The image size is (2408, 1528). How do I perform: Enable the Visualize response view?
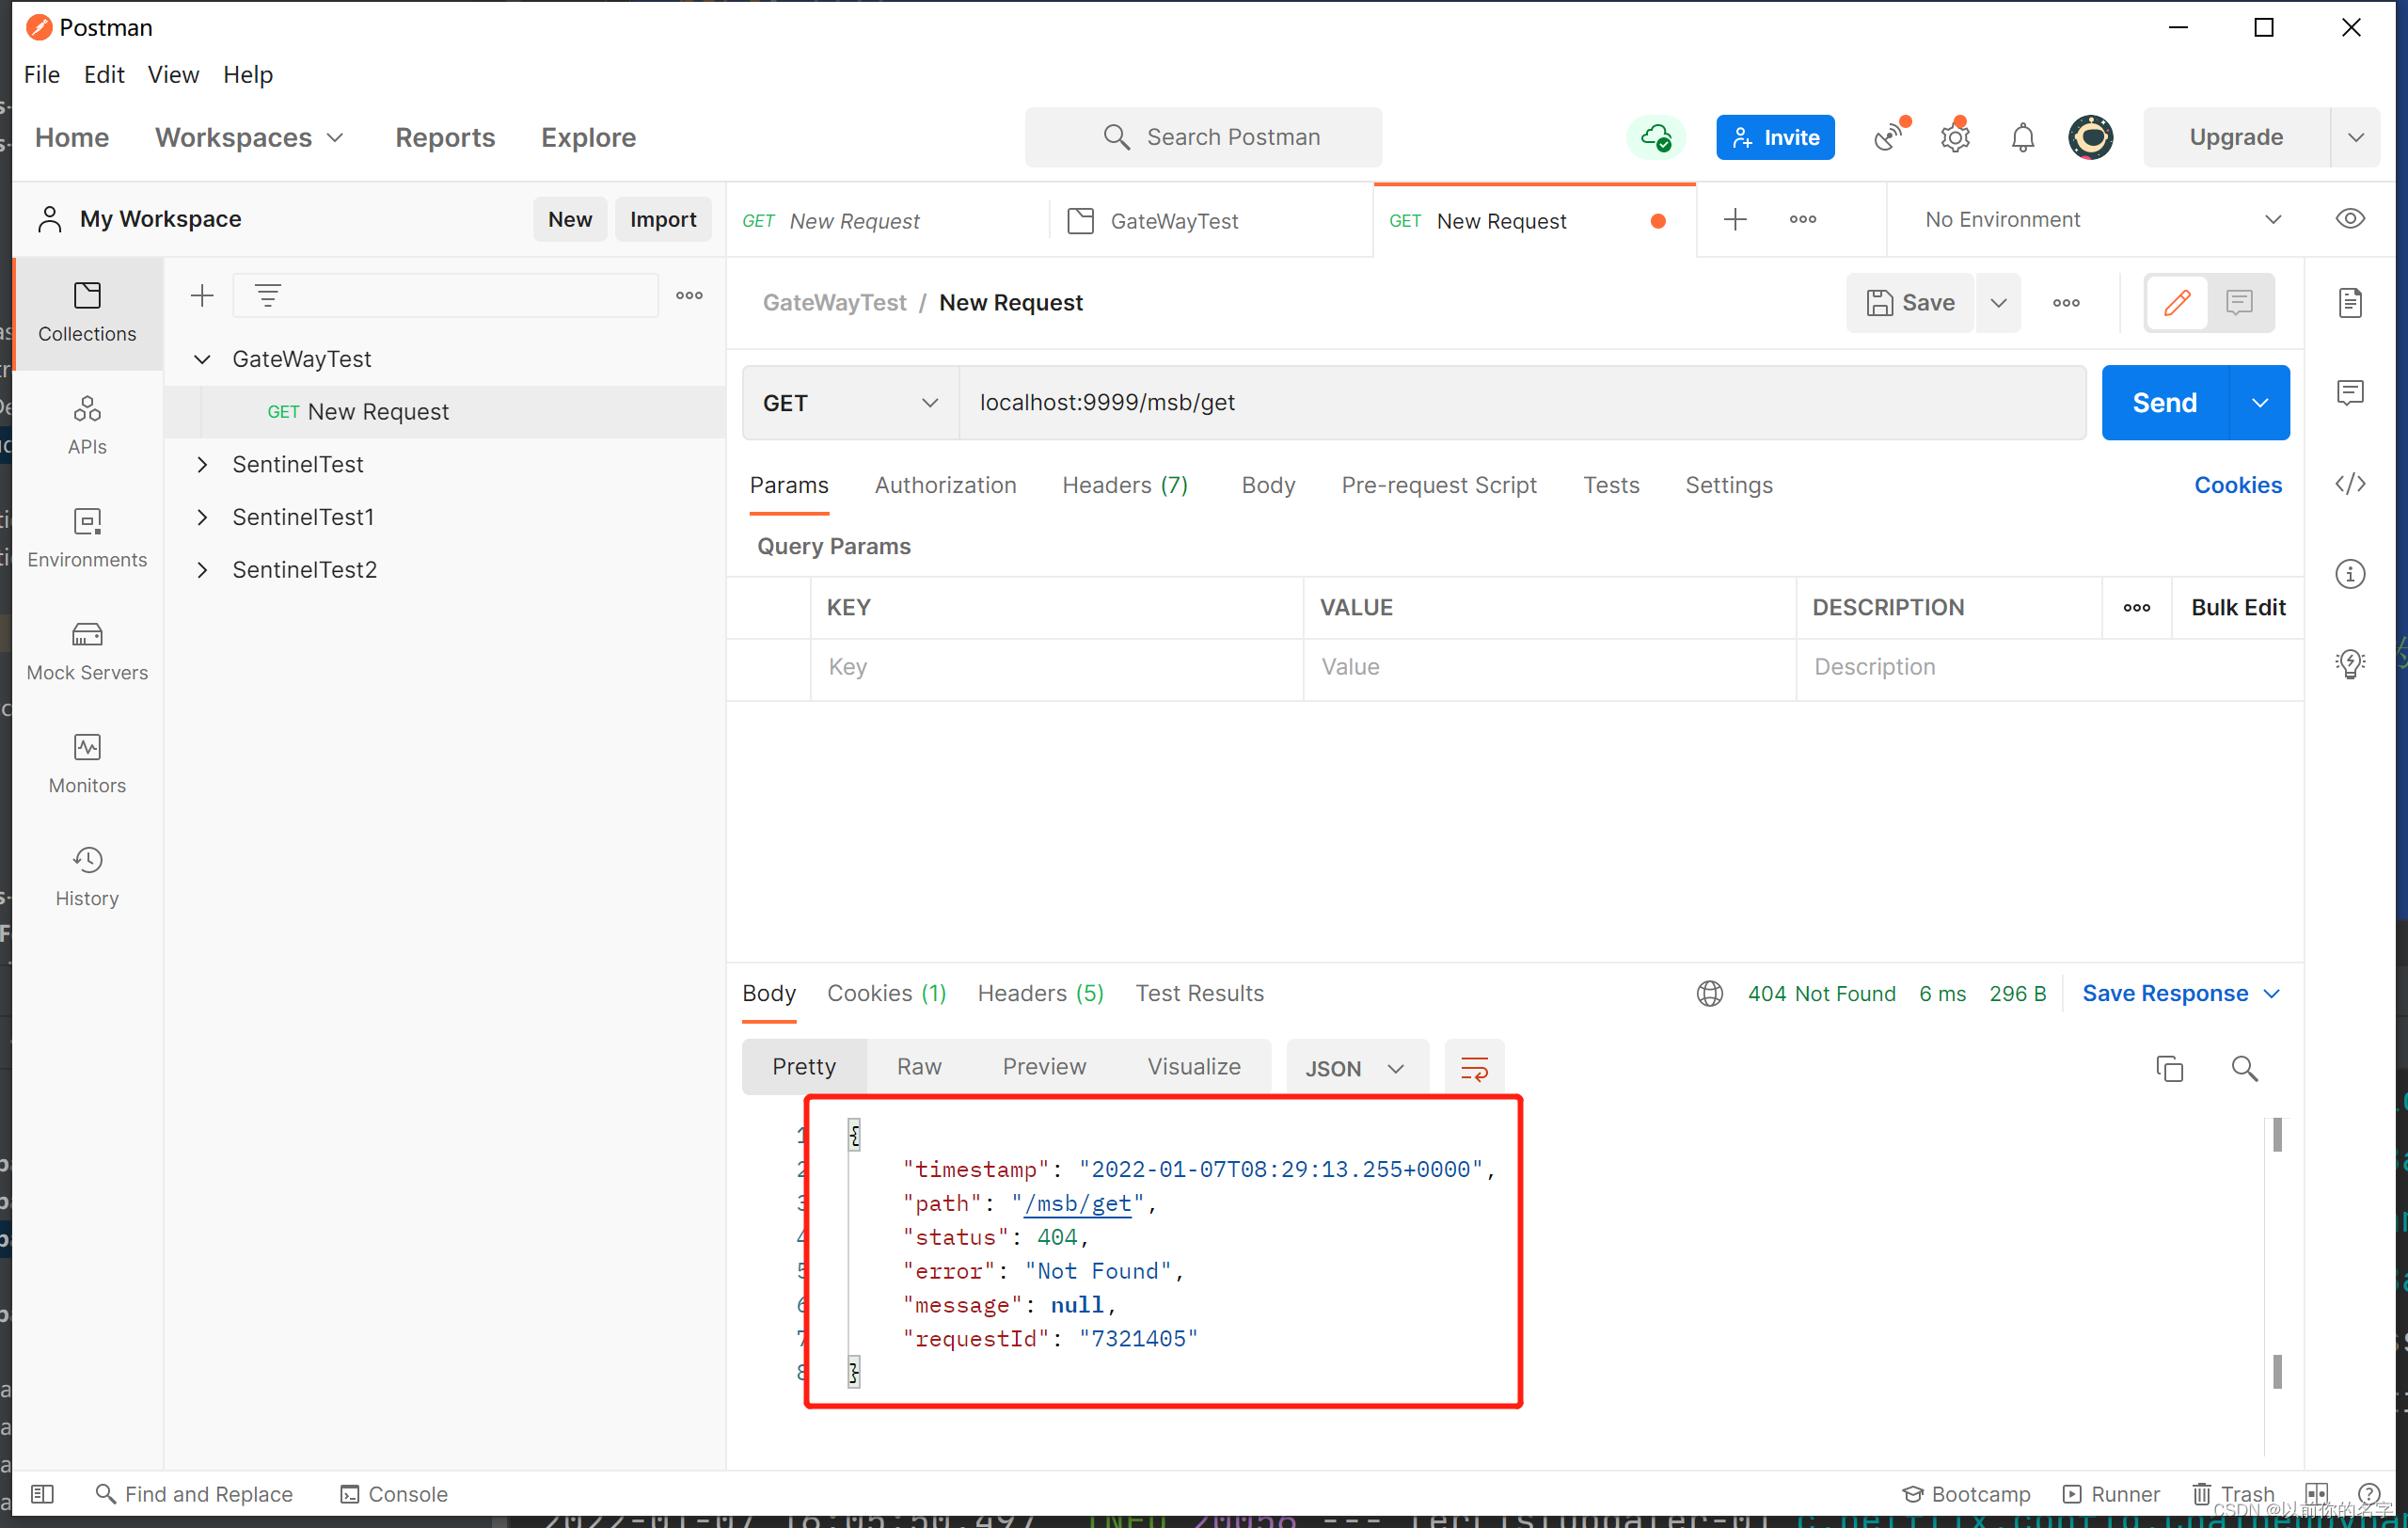tap(1190, 1066)
